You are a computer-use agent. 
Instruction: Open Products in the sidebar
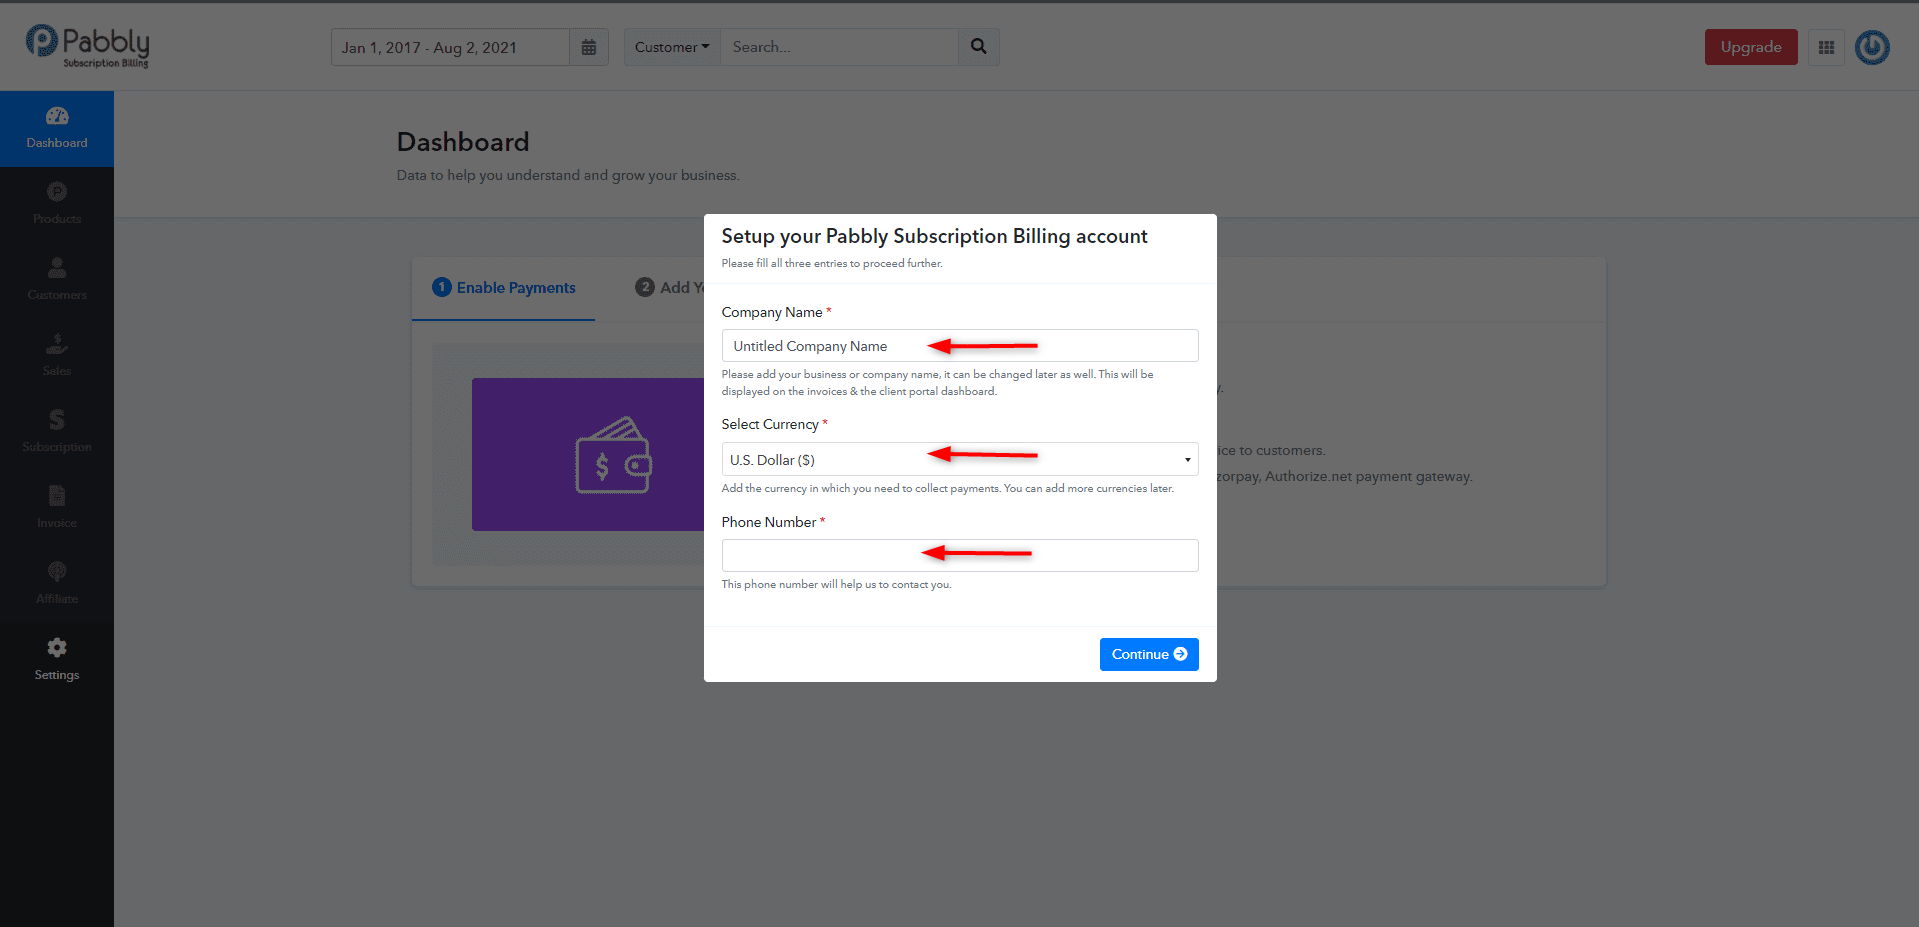57,205
